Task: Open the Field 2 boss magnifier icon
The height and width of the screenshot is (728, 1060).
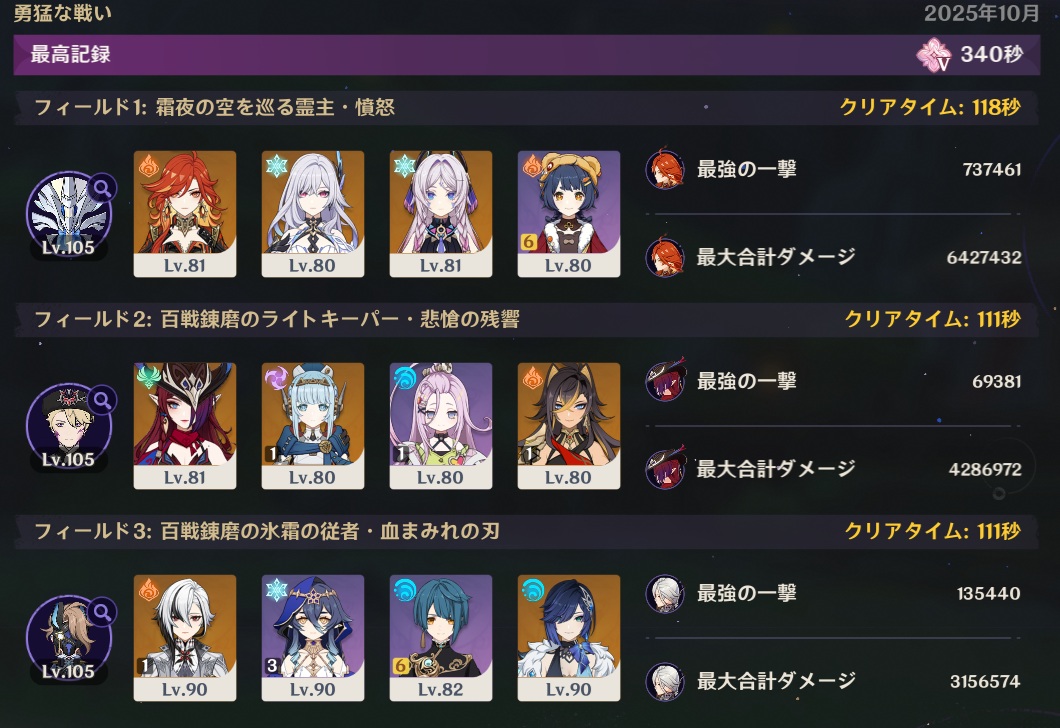Action: [x=103, y=401]
